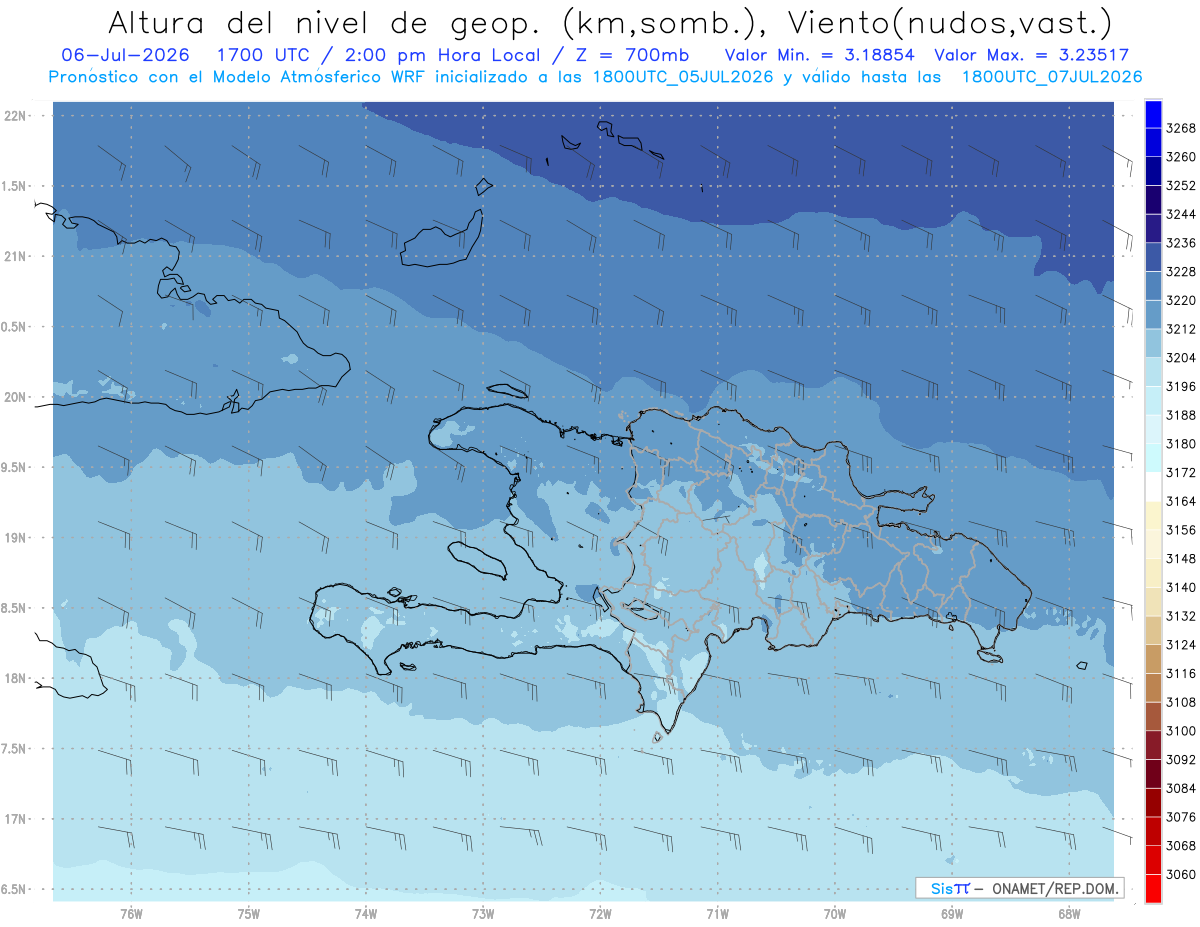Image resolution: width=1200 pixels, height=927 pixels.
Task: Click the '73W' longitude label
Action: click(x=483, y=914)
